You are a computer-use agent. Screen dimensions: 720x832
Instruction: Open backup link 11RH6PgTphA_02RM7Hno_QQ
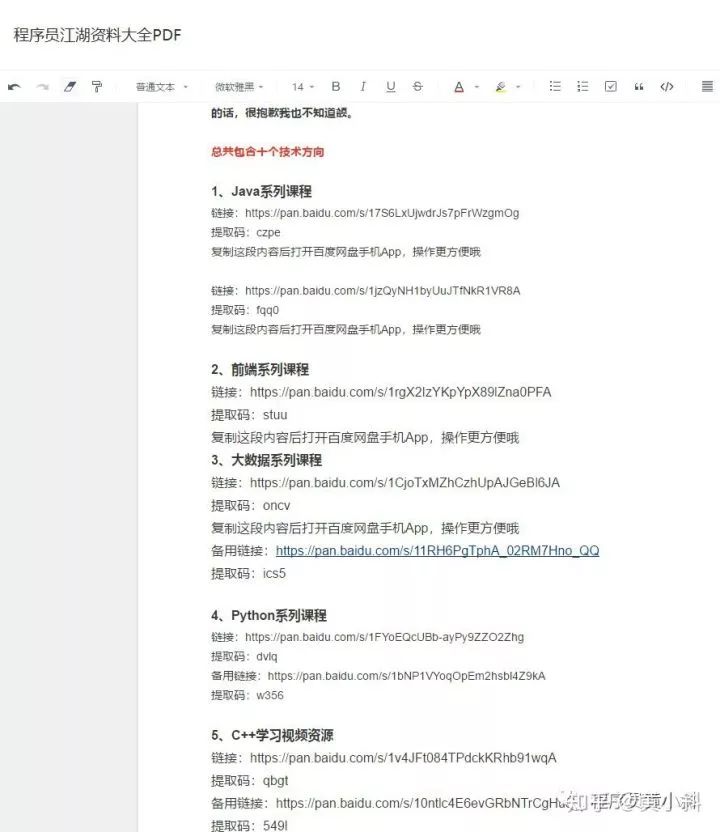point(438,551)
